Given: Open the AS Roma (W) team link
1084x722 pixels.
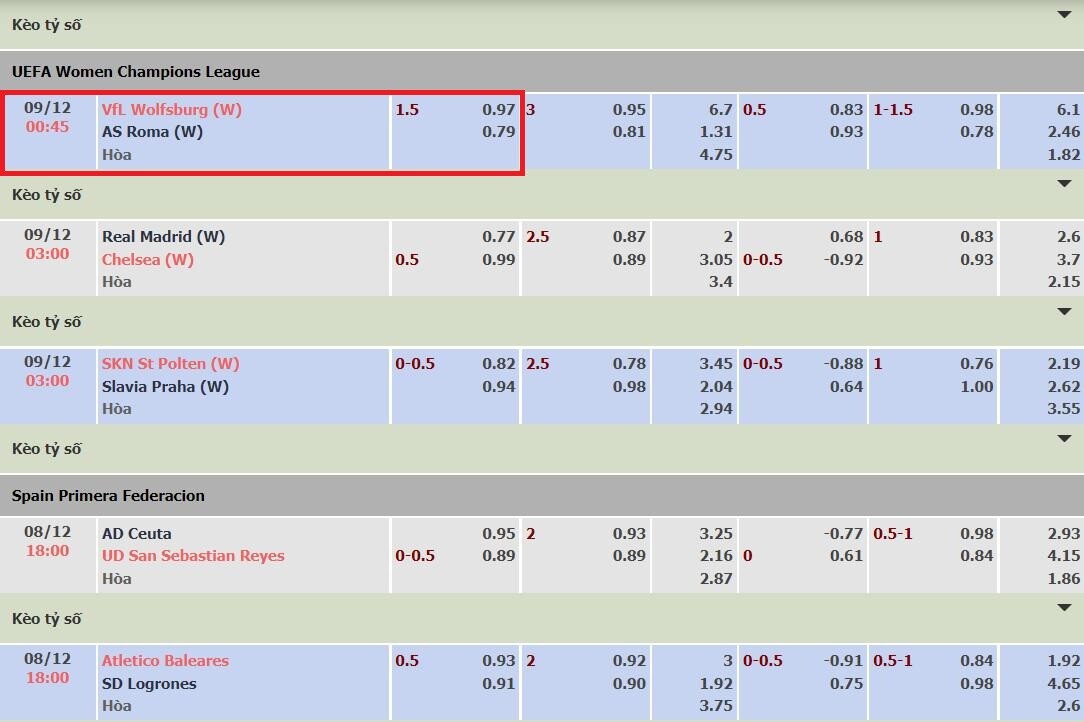Looking at the screenshot, I should (152, 131).
